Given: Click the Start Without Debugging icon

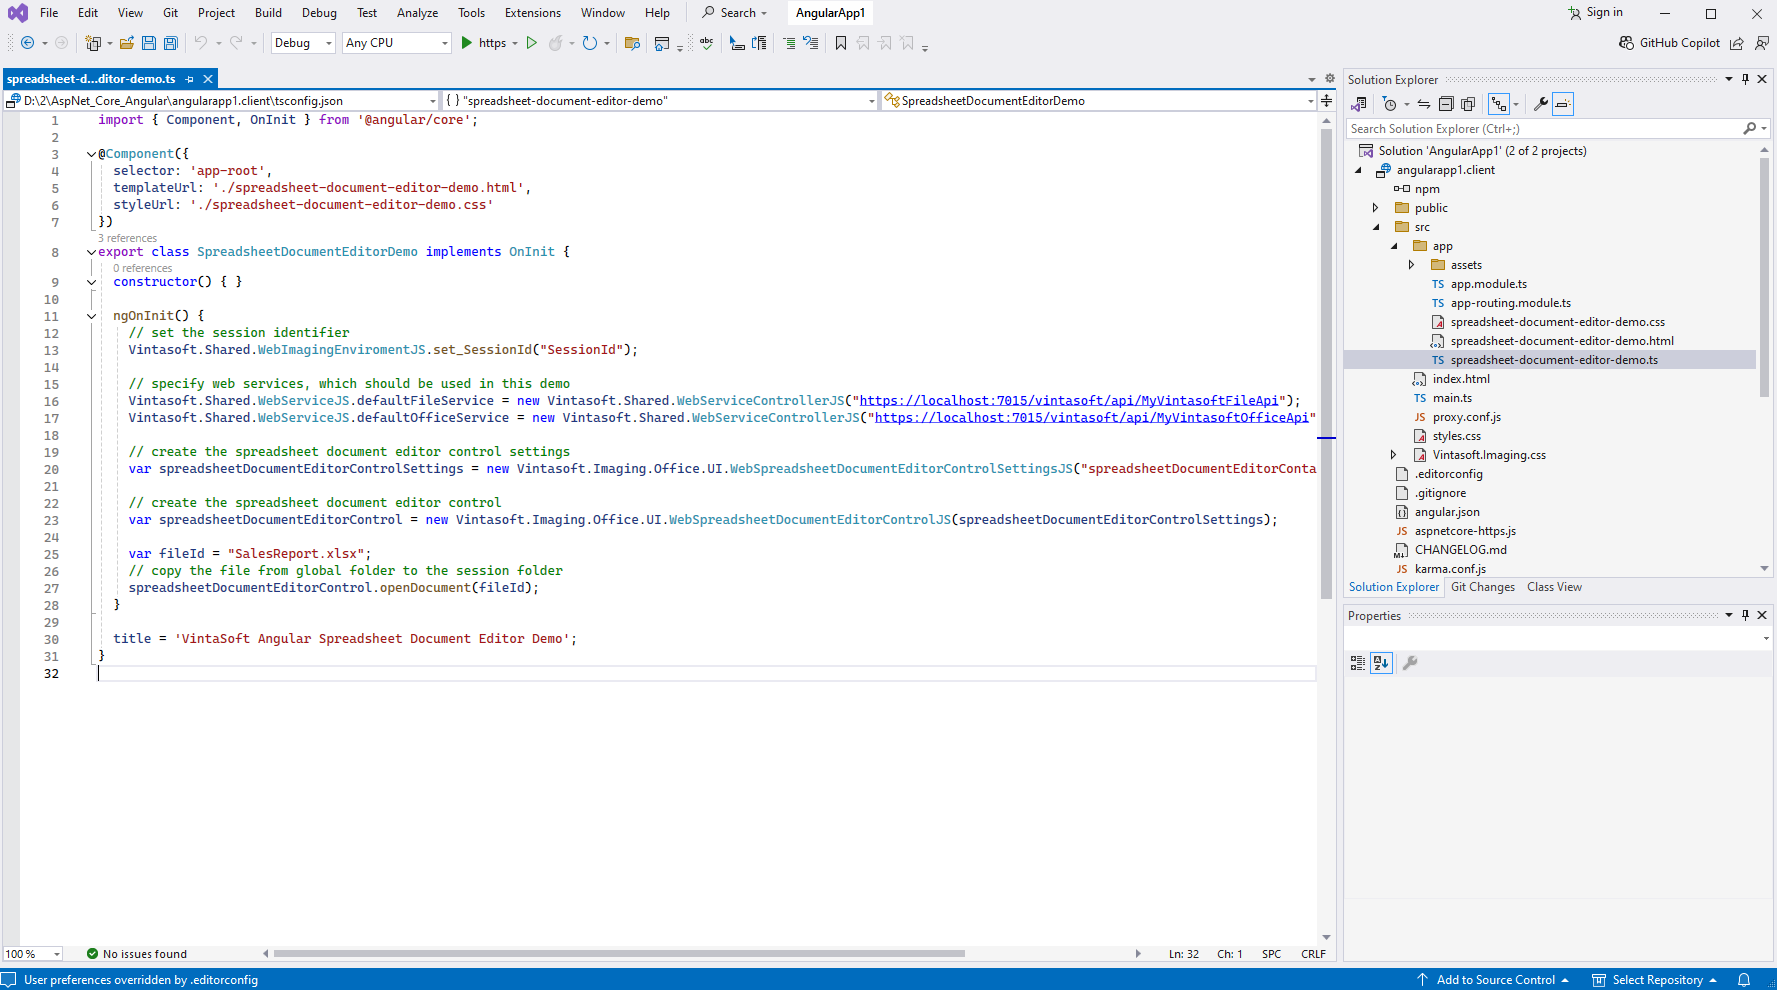Looking at the screenshot, I should [x=532, y=43].
